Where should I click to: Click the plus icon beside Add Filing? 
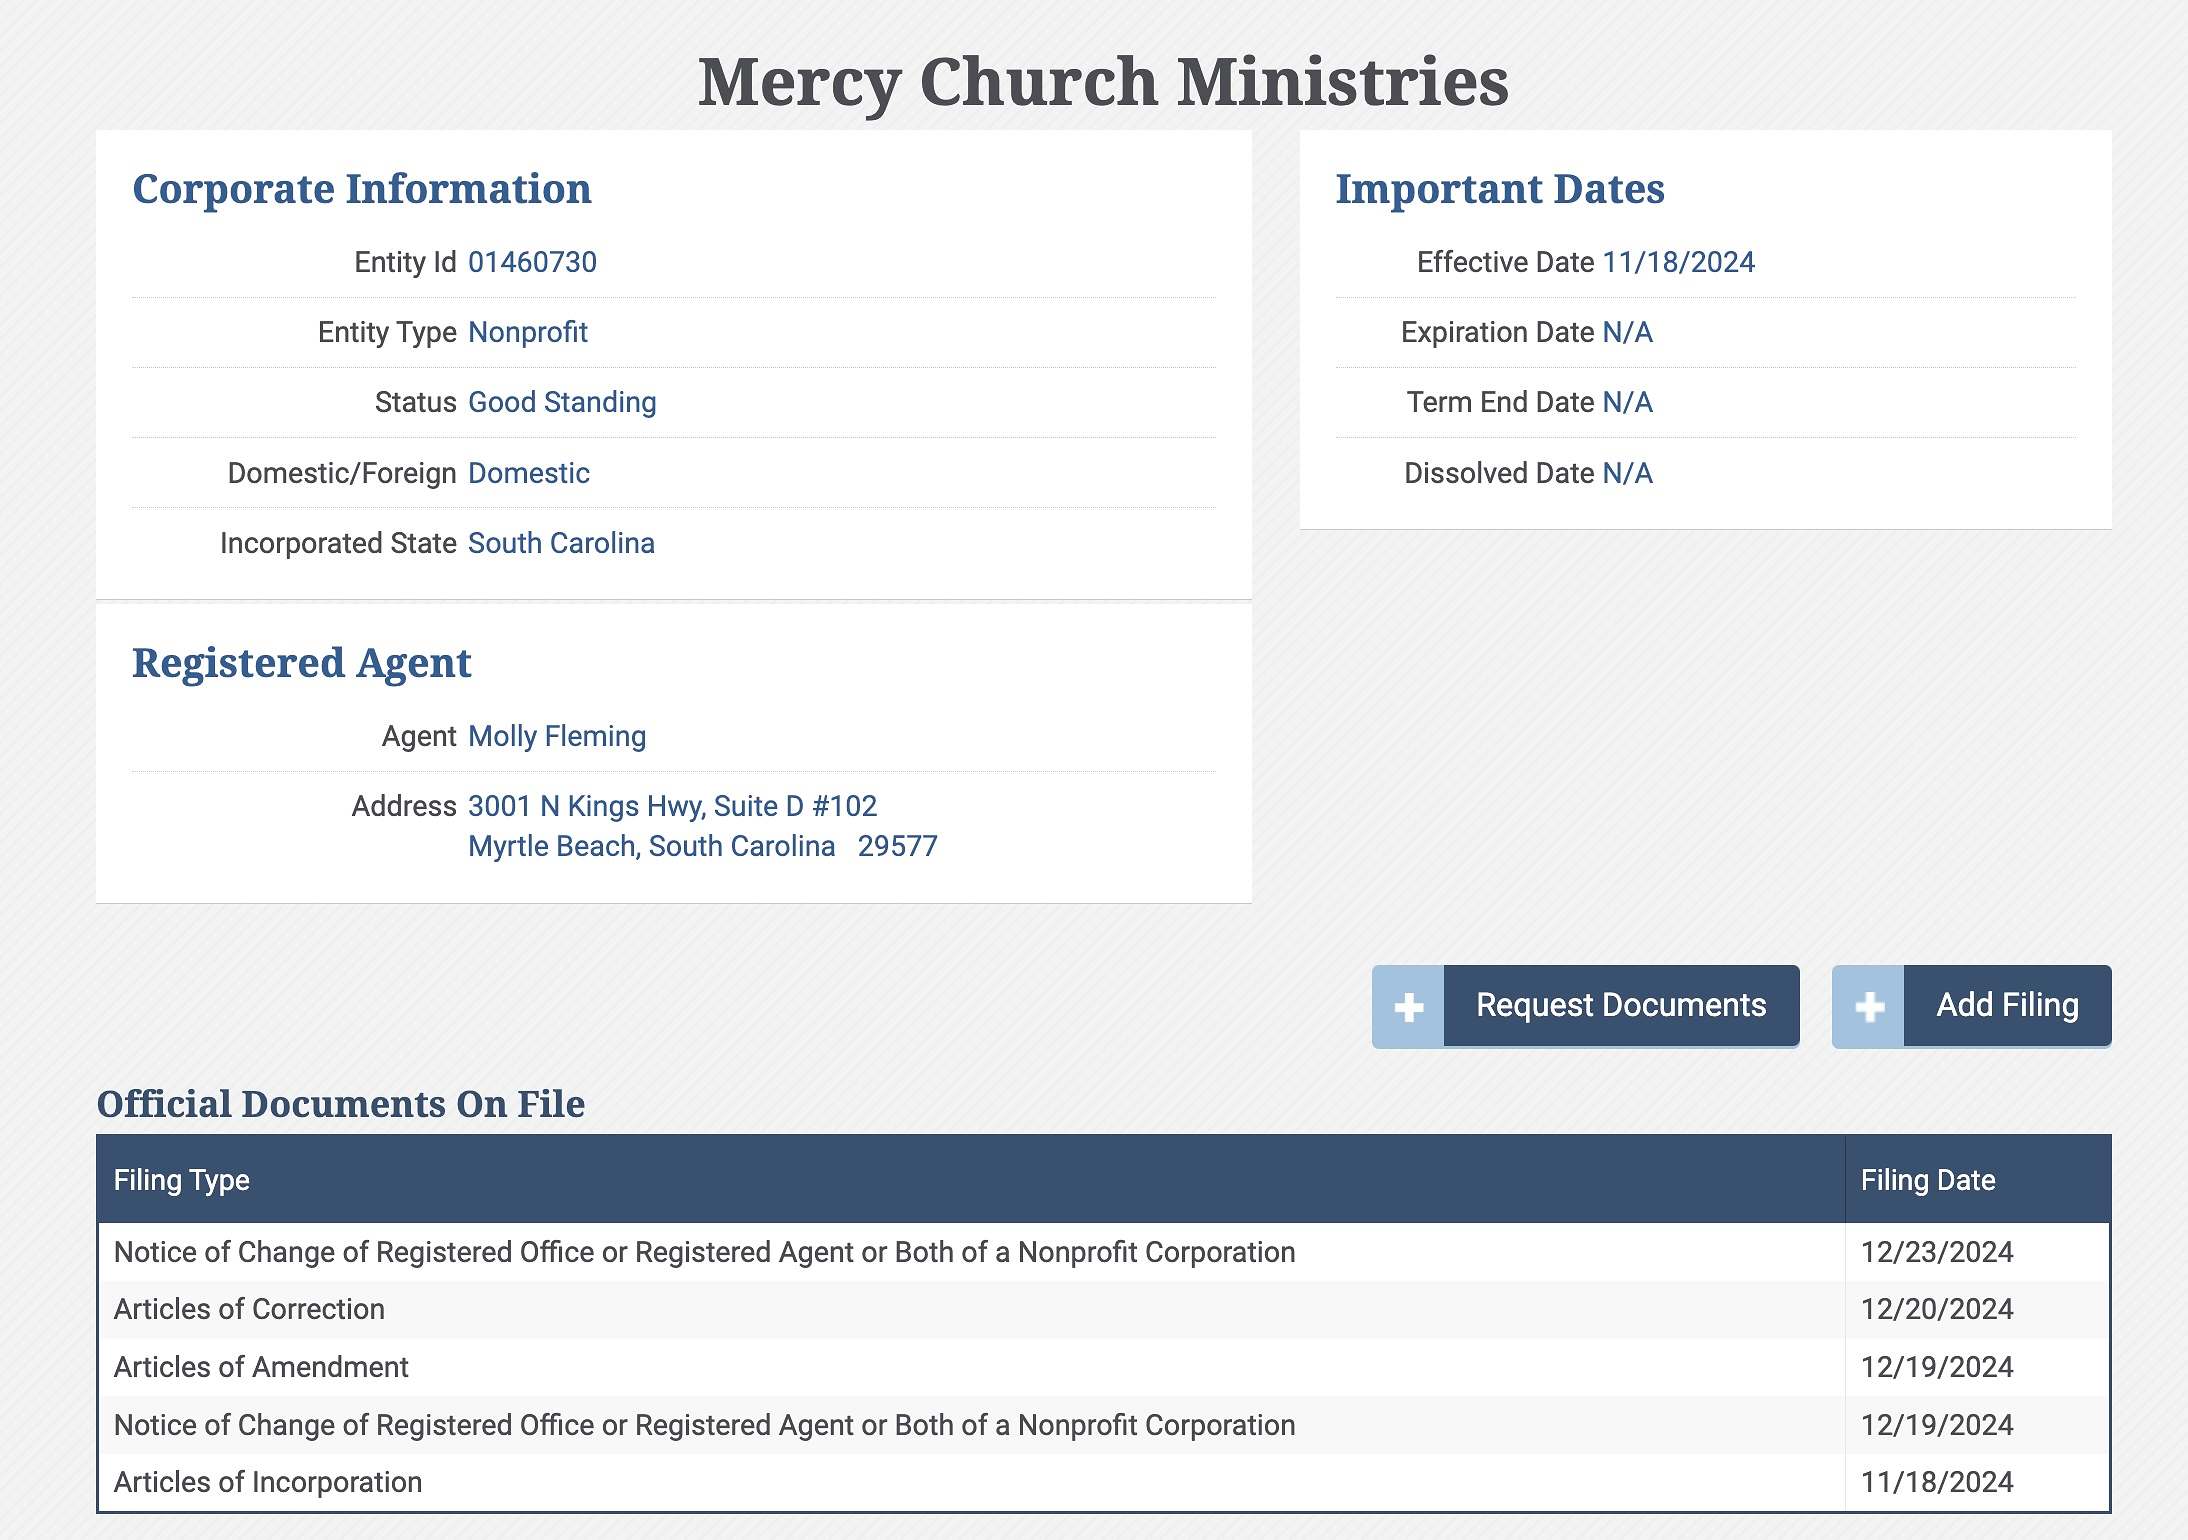pos(1868,1006)
